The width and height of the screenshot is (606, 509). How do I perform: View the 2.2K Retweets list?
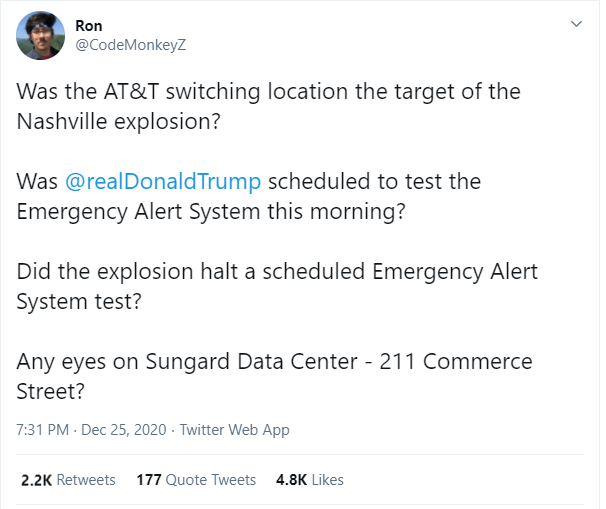(x=68, y=480)
